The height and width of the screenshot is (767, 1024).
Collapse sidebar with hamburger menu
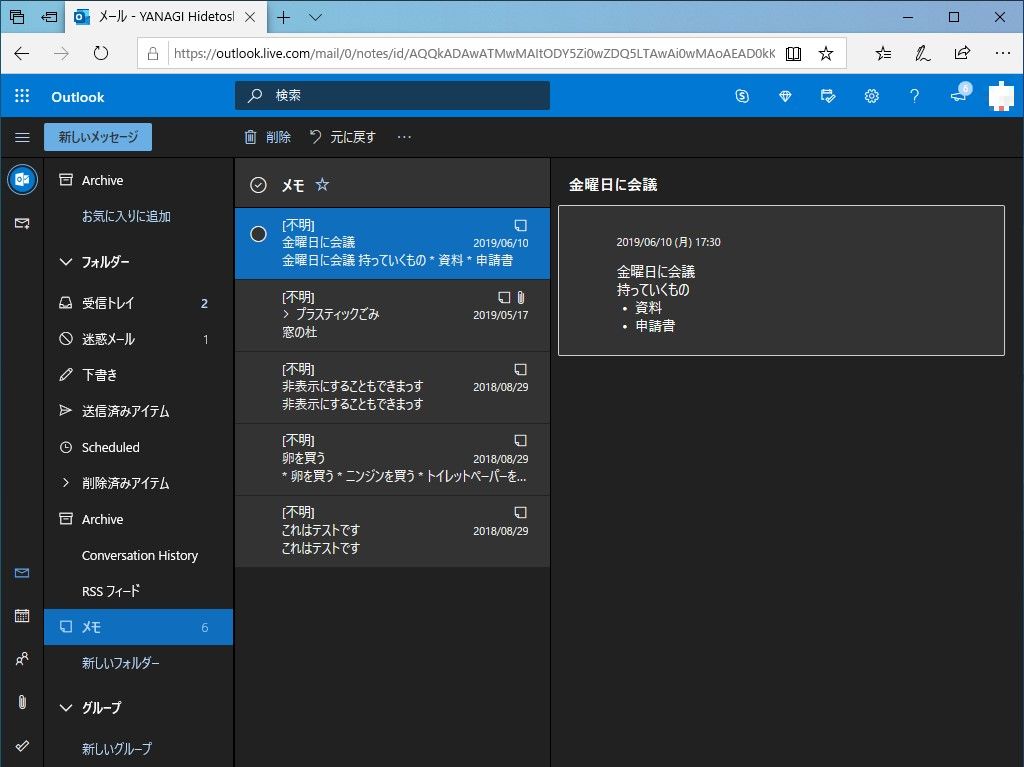[22, 137]
